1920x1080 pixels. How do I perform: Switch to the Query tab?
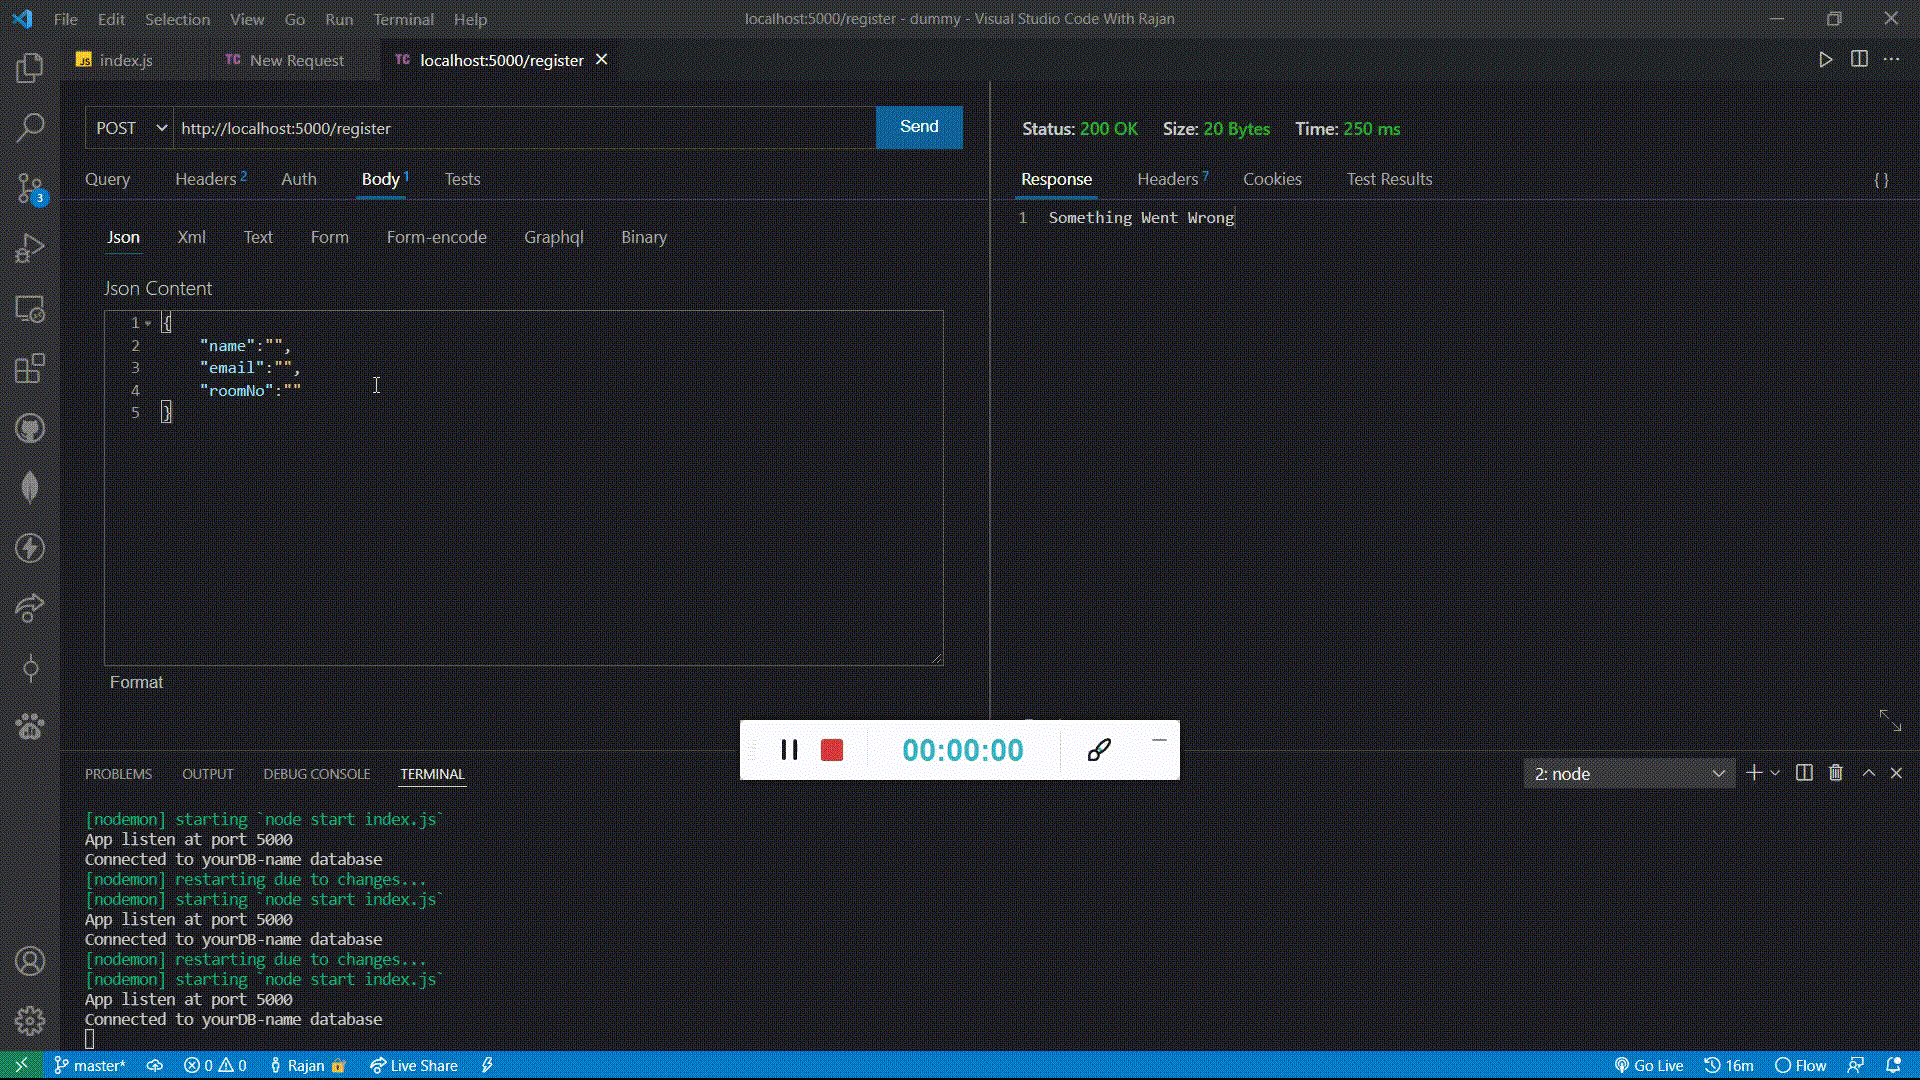click(x=107, y=179)
